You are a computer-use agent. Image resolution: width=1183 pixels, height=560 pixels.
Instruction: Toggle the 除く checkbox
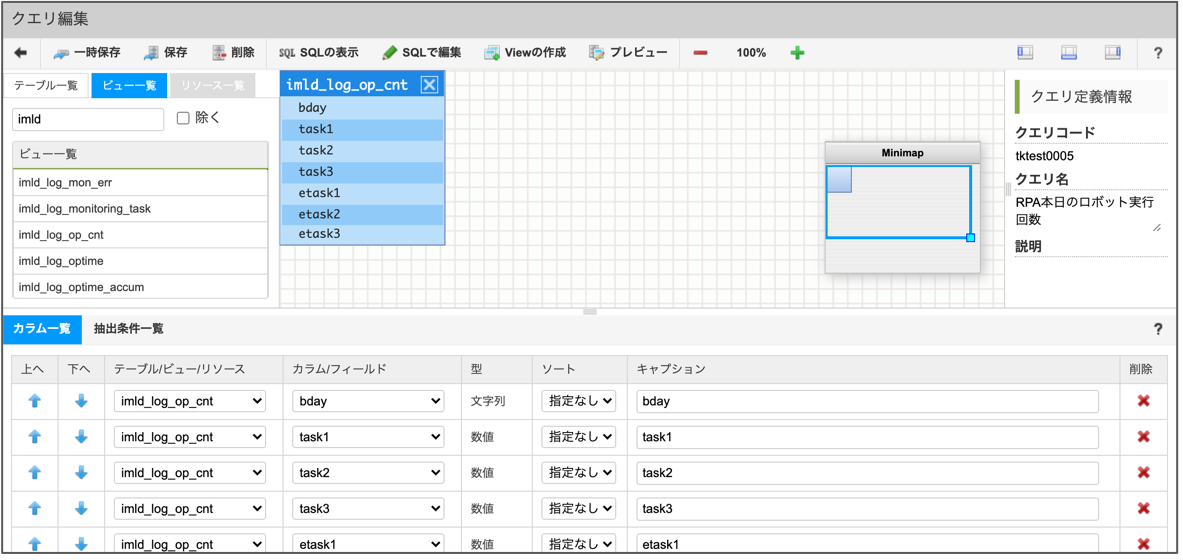[x=183, y=118]
